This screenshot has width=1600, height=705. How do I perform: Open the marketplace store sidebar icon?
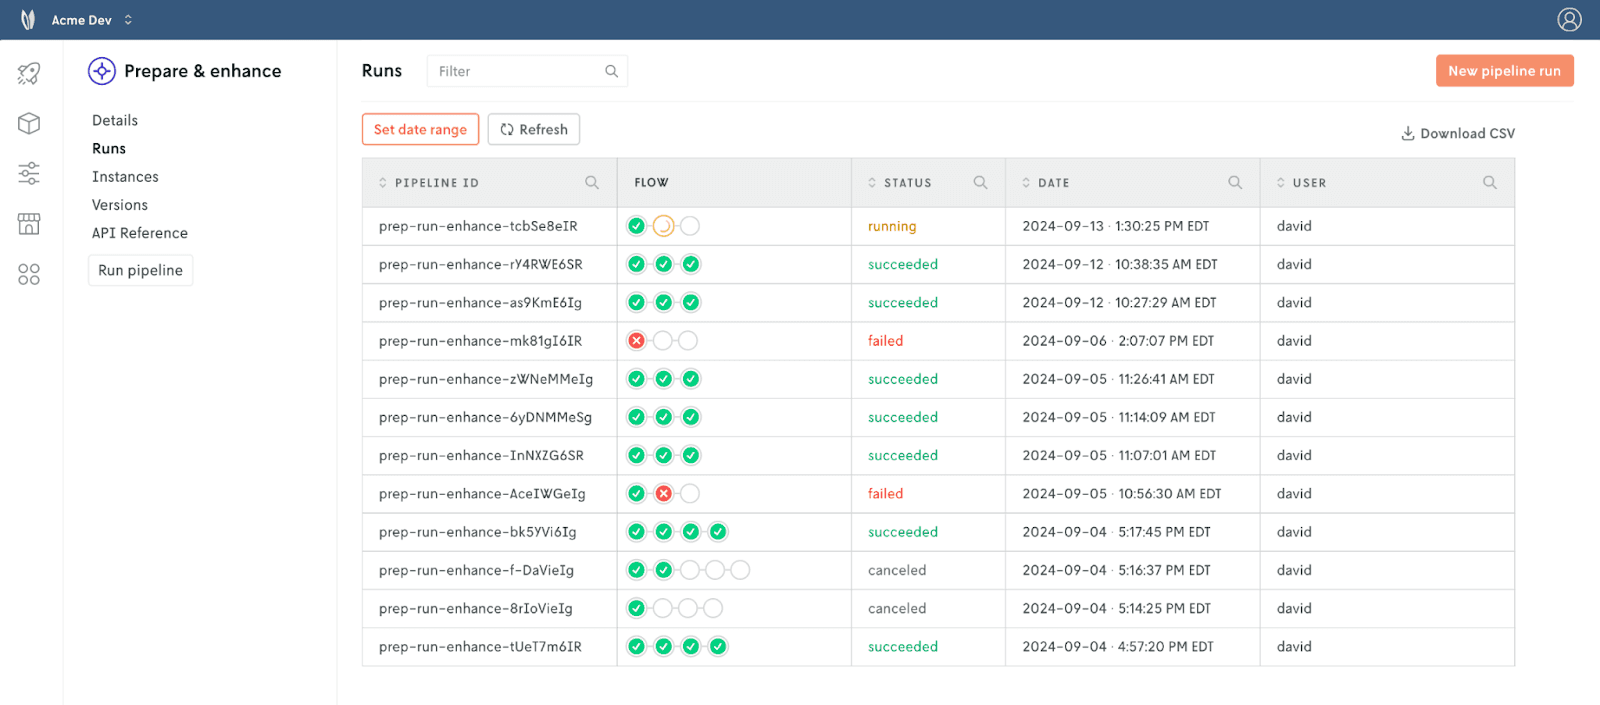click(x=29, y=224)
